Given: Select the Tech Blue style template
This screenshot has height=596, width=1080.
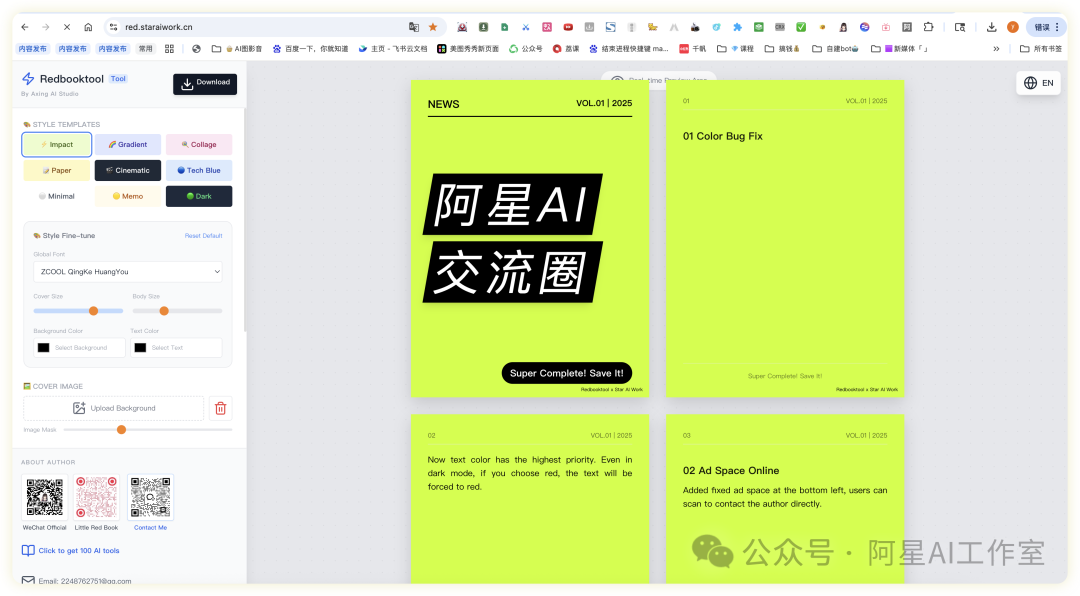Looking at the screenshot, I should [199, 170].
